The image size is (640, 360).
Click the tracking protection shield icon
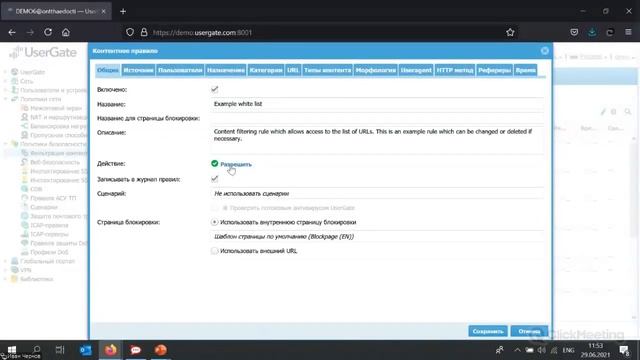130,32
